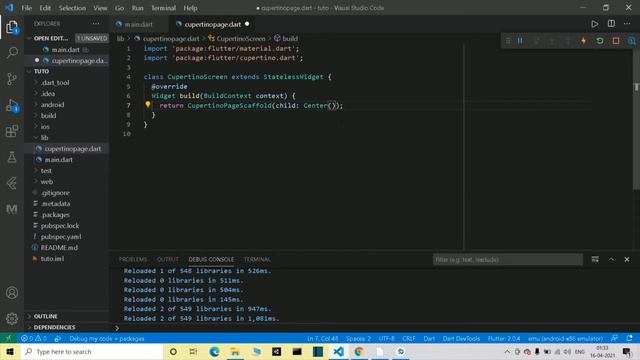
Task: Expand the android folder
Action: click(x=52, y=104)
